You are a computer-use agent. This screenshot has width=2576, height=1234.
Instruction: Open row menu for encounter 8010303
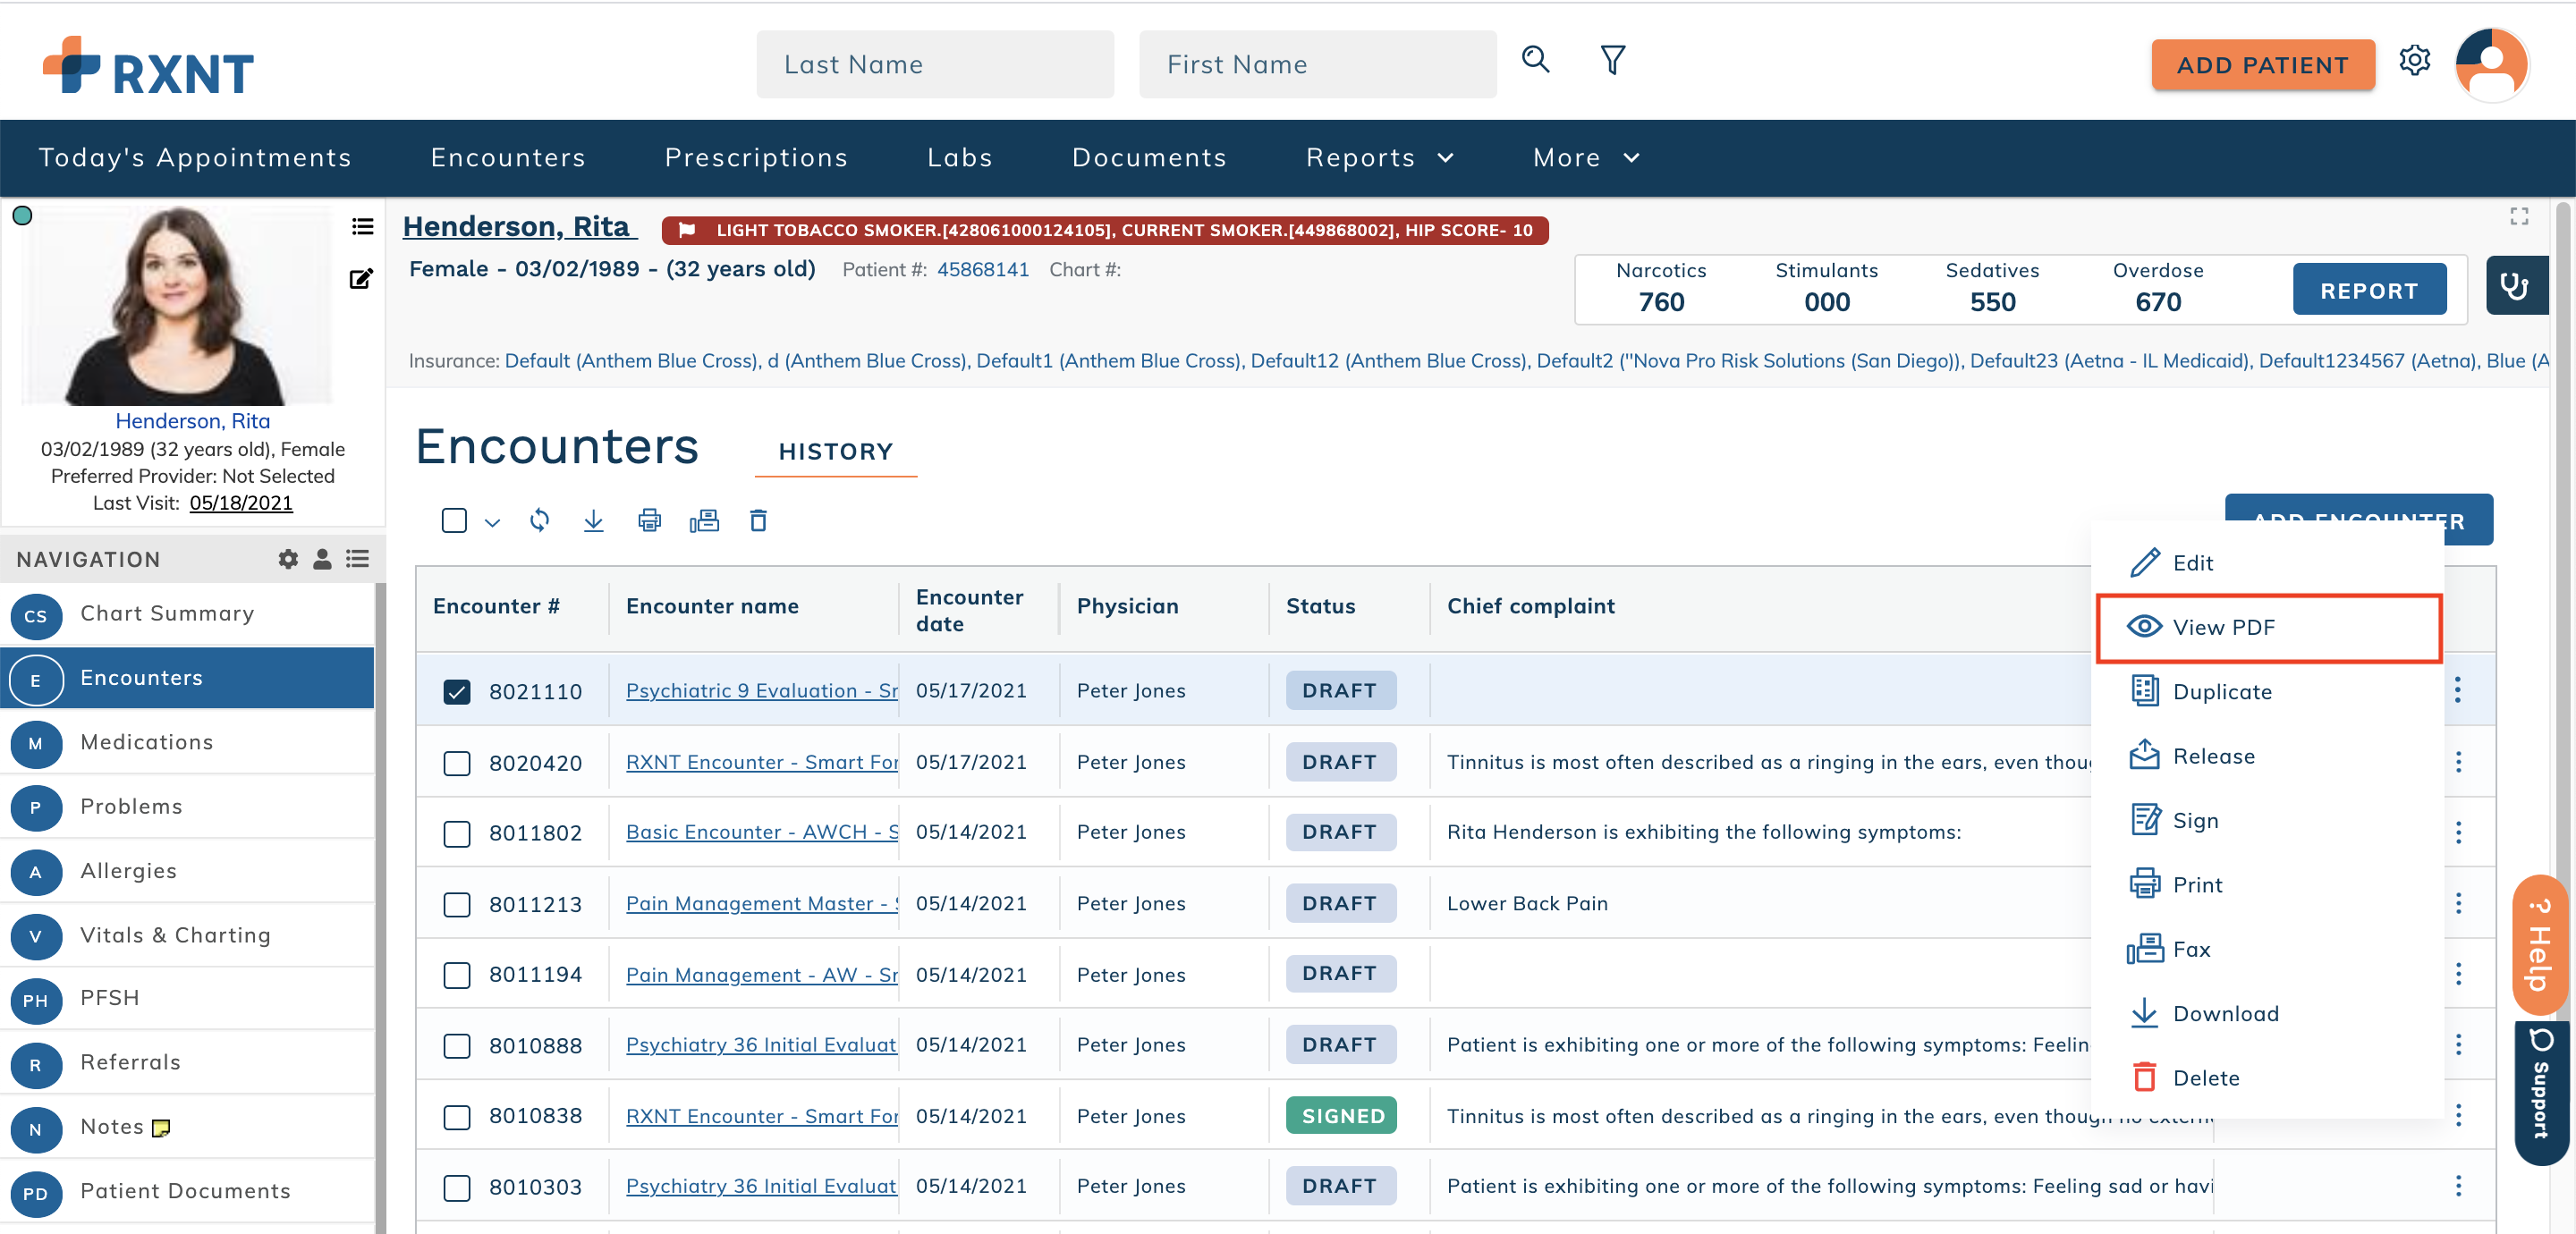(2458, 1186)
